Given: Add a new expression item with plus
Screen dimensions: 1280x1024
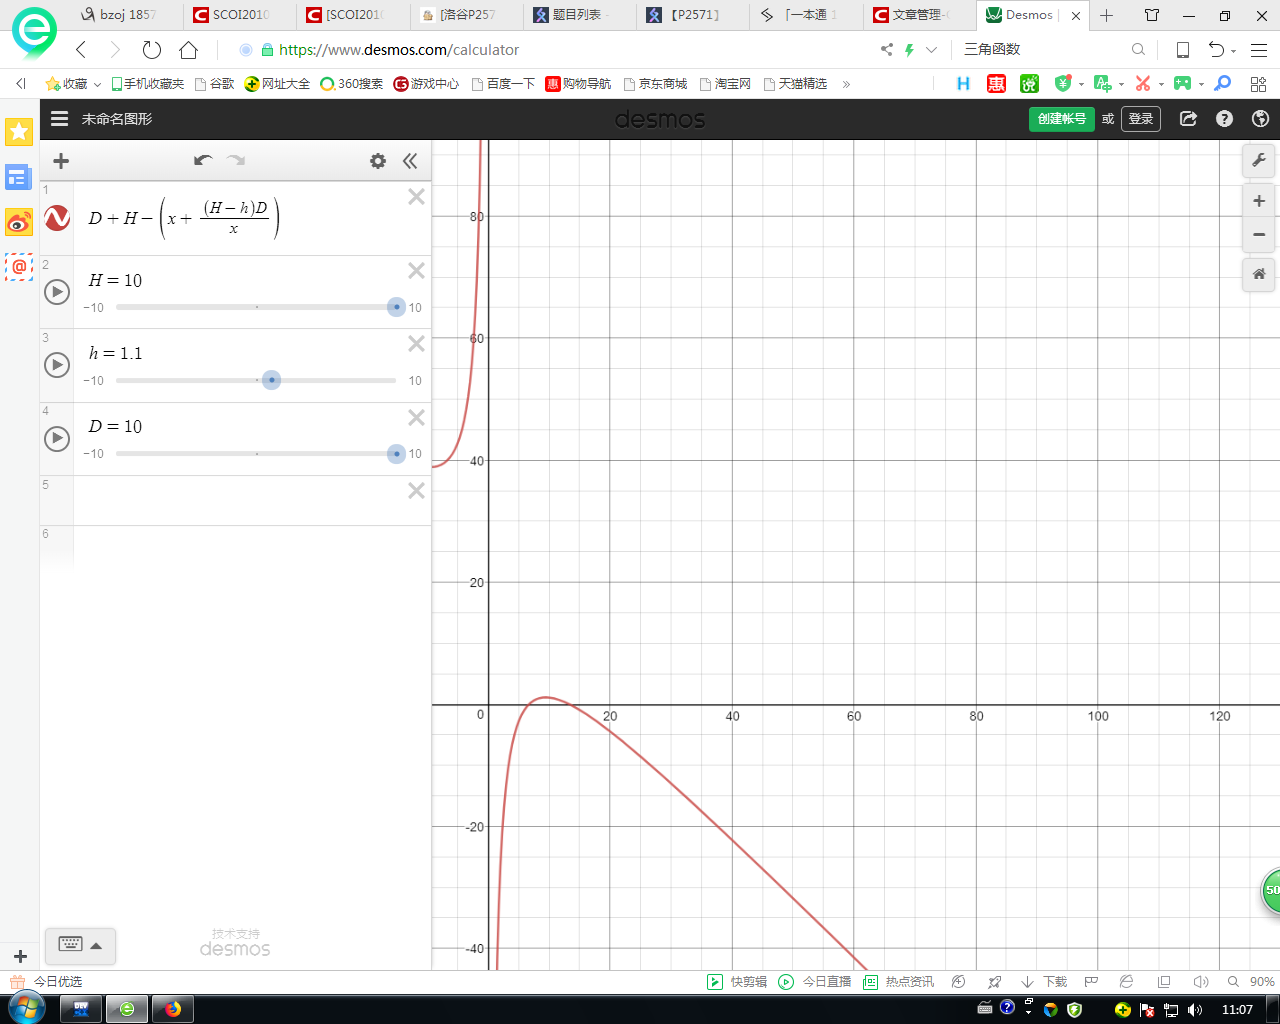Looking at the screenshot, I should tap(61, 161).
